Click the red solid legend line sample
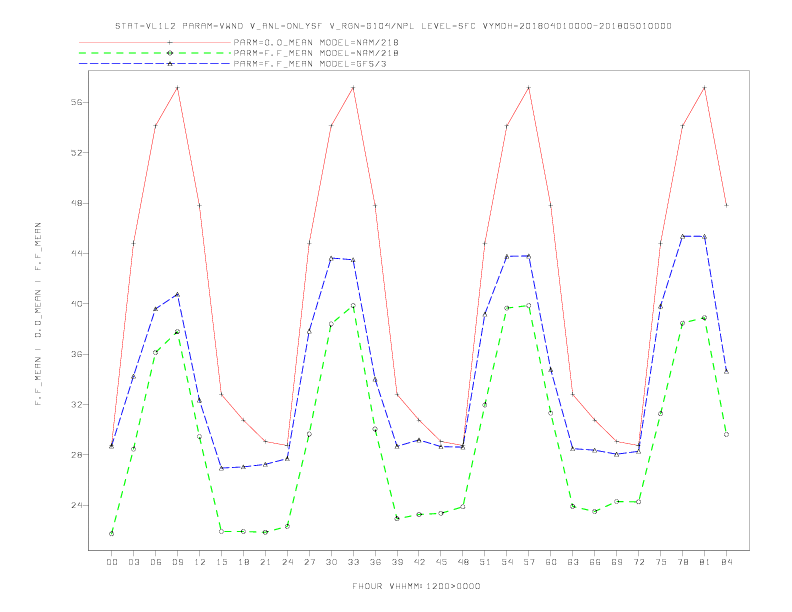792x612 pixels. (x=155, y=42)
